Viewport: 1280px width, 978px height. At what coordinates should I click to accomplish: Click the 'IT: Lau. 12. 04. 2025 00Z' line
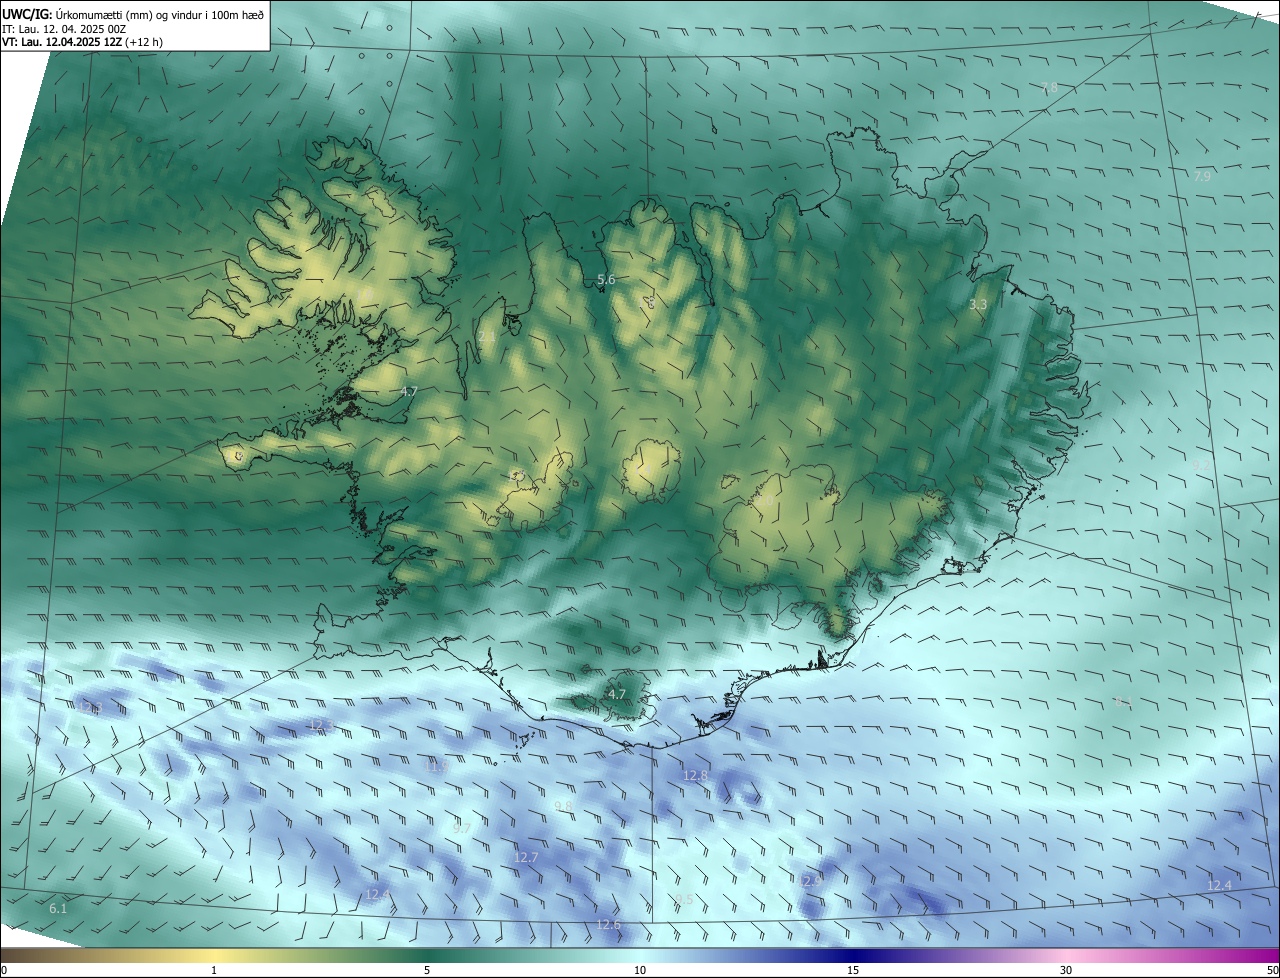(64, 29)
